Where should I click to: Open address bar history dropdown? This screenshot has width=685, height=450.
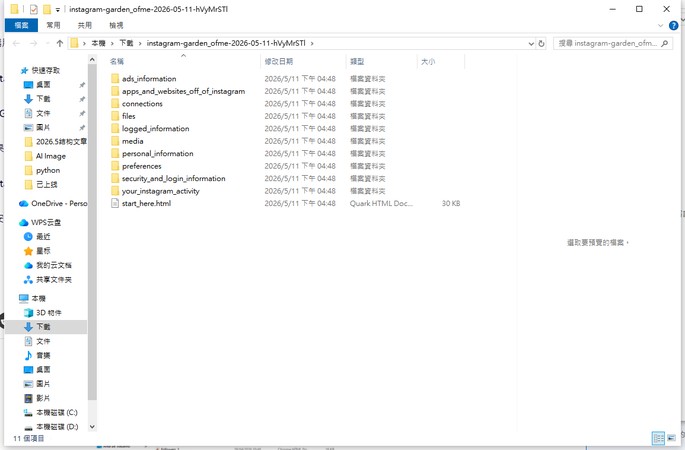click(x=531, y=43)
